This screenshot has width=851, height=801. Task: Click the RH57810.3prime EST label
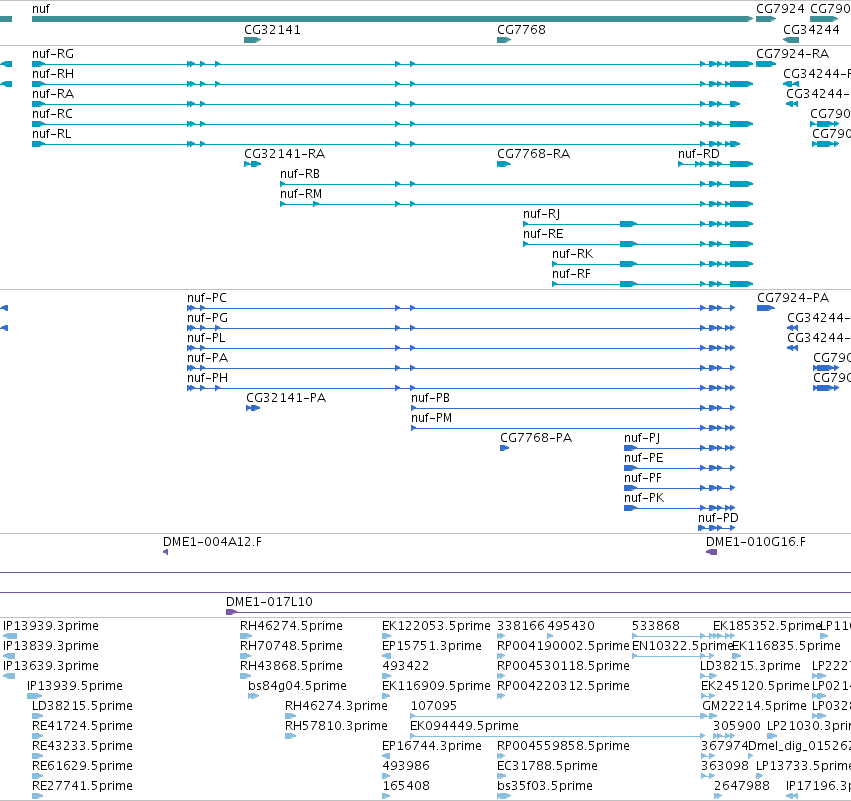click(x=336, y=727)
